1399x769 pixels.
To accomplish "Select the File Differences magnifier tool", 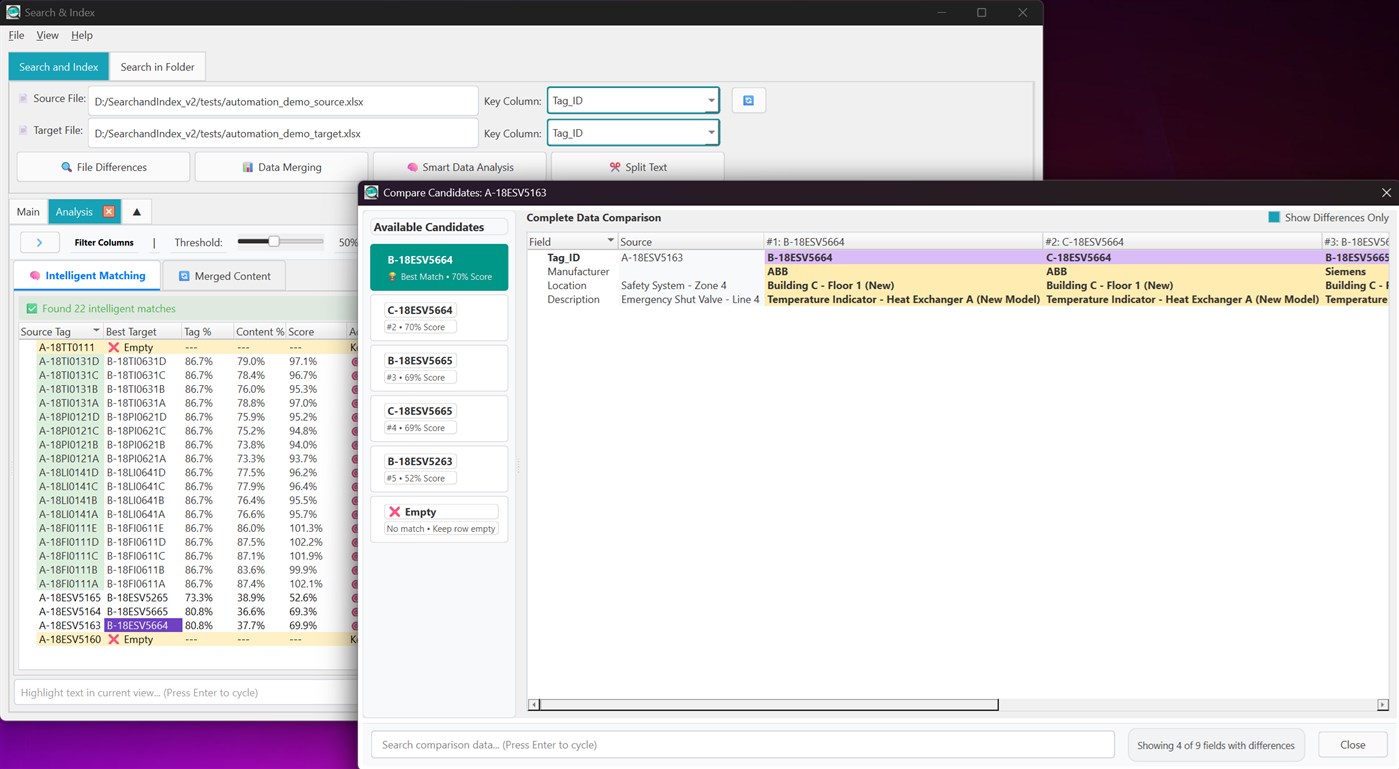I will tap(102, 166).
